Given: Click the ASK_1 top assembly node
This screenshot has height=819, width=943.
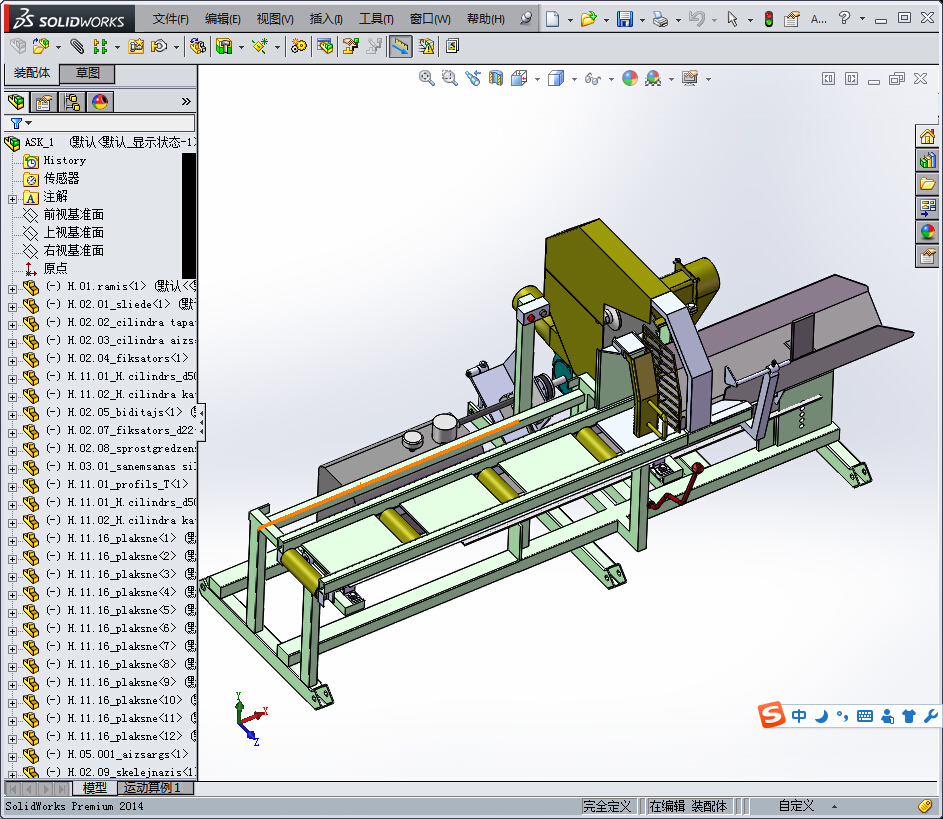Looking at the screenshot, I should coord(39,143).
